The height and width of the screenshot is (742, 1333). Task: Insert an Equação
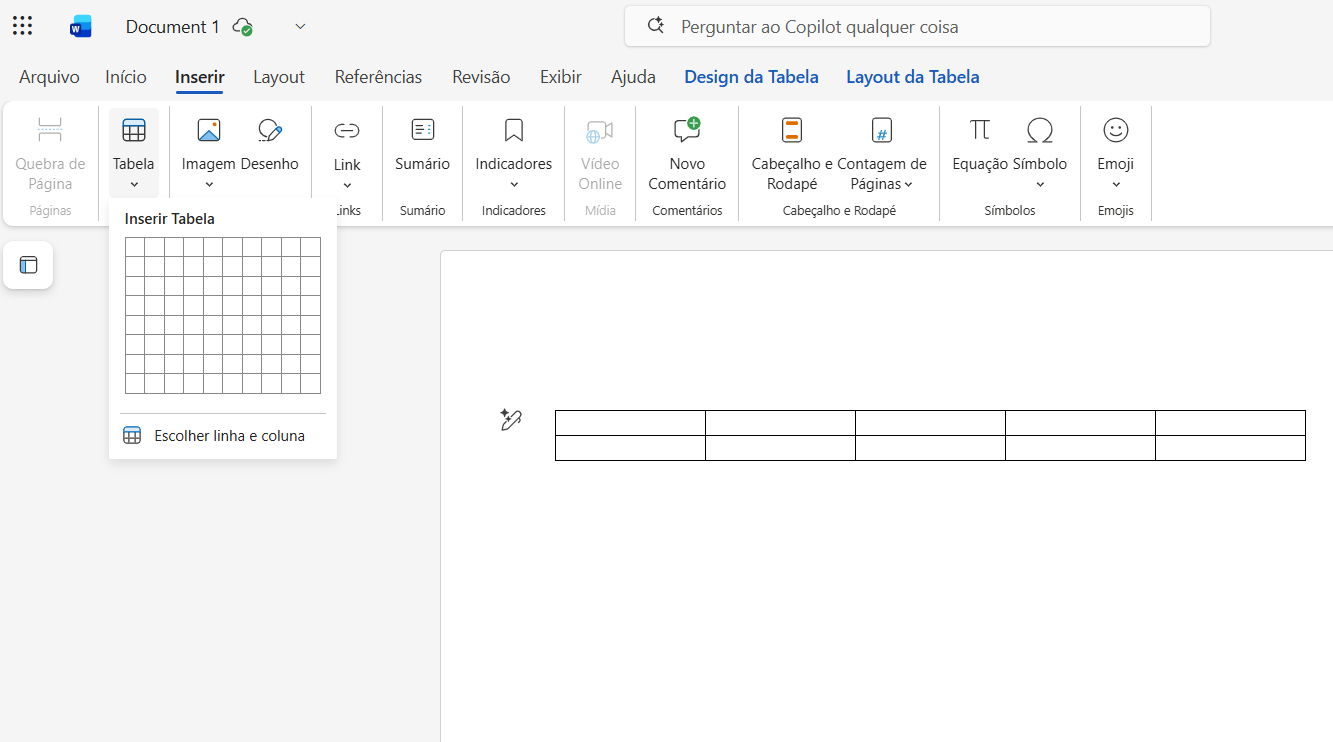[x=979, y=144]
